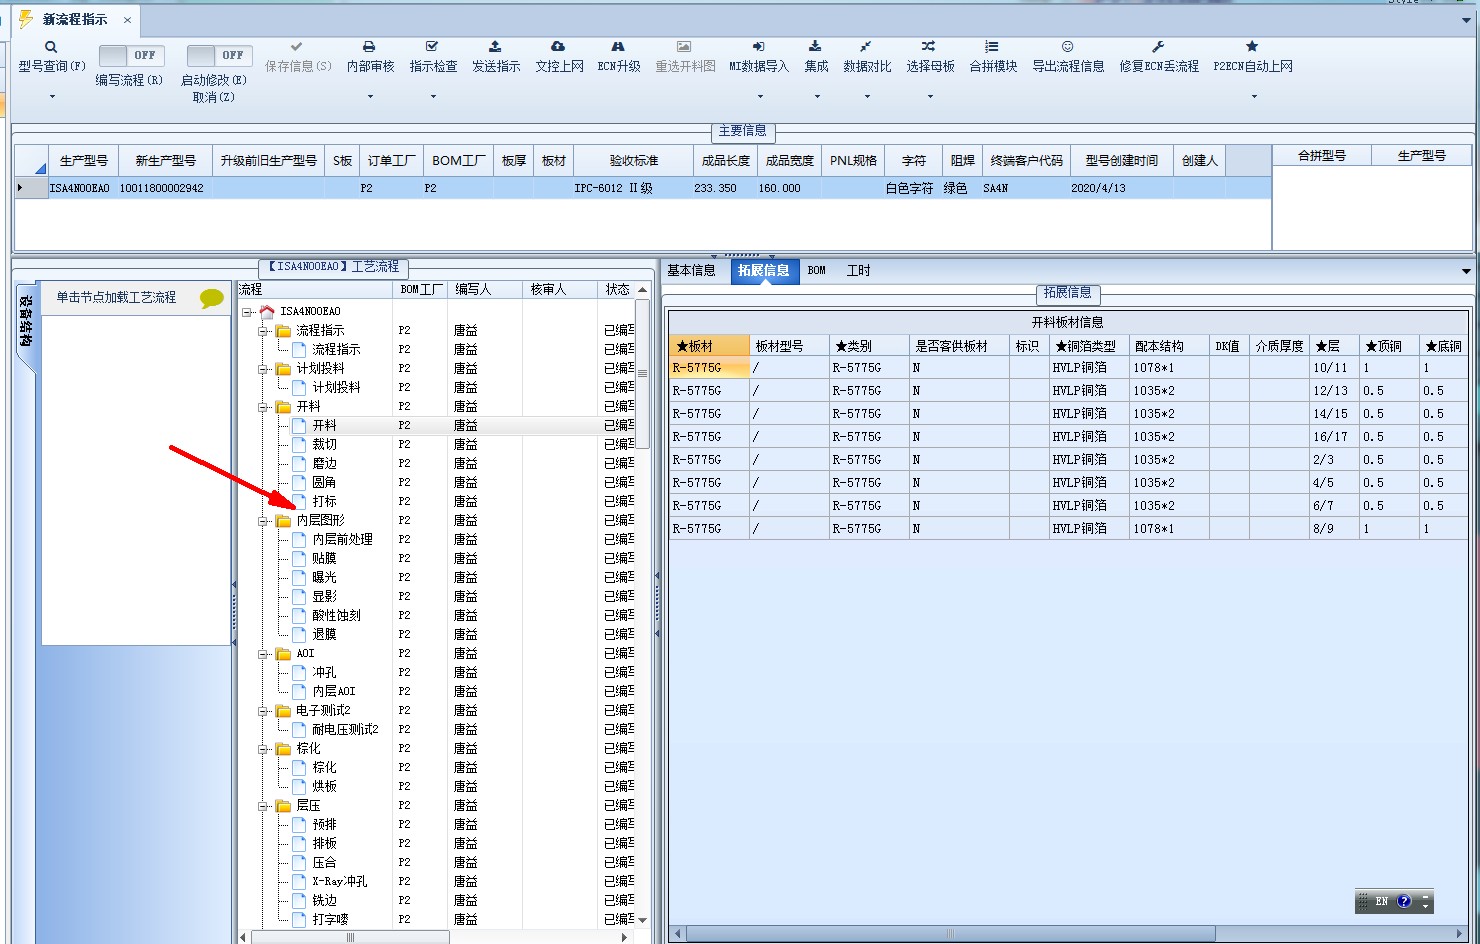Open dropdown arrow under 选择母板
Image resolution: width=1480 pixels, height=944 pixels.
tap(930, 97)
